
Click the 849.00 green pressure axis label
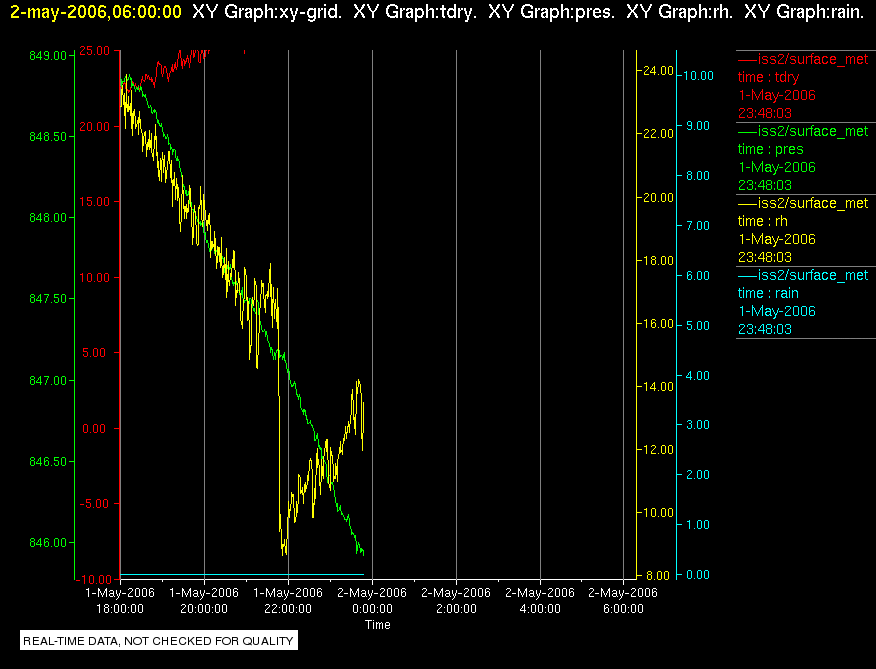[47, 56]
